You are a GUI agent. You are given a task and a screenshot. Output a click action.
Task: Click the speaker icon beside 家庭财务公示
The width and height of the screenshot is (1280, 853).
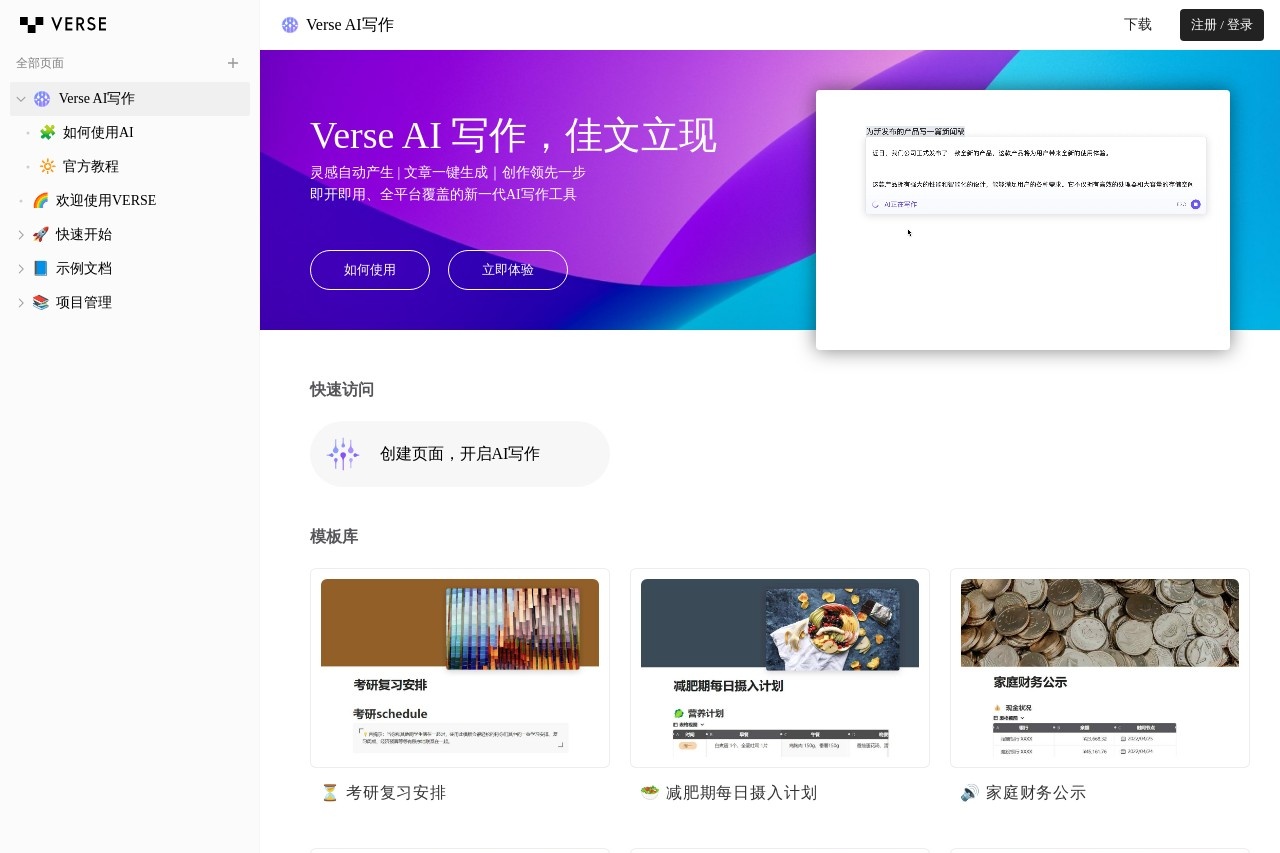[x=970, y=793]
